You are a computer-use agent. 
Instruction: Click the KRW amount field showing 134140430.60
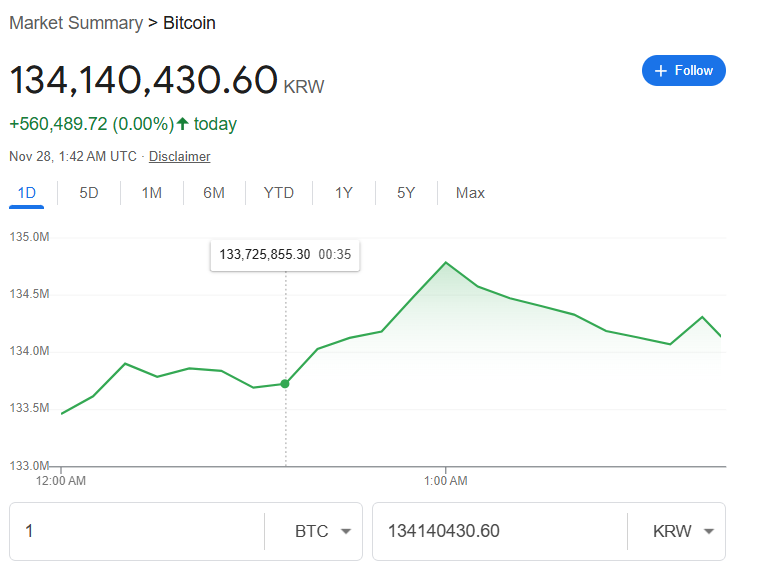click(500, 531)
